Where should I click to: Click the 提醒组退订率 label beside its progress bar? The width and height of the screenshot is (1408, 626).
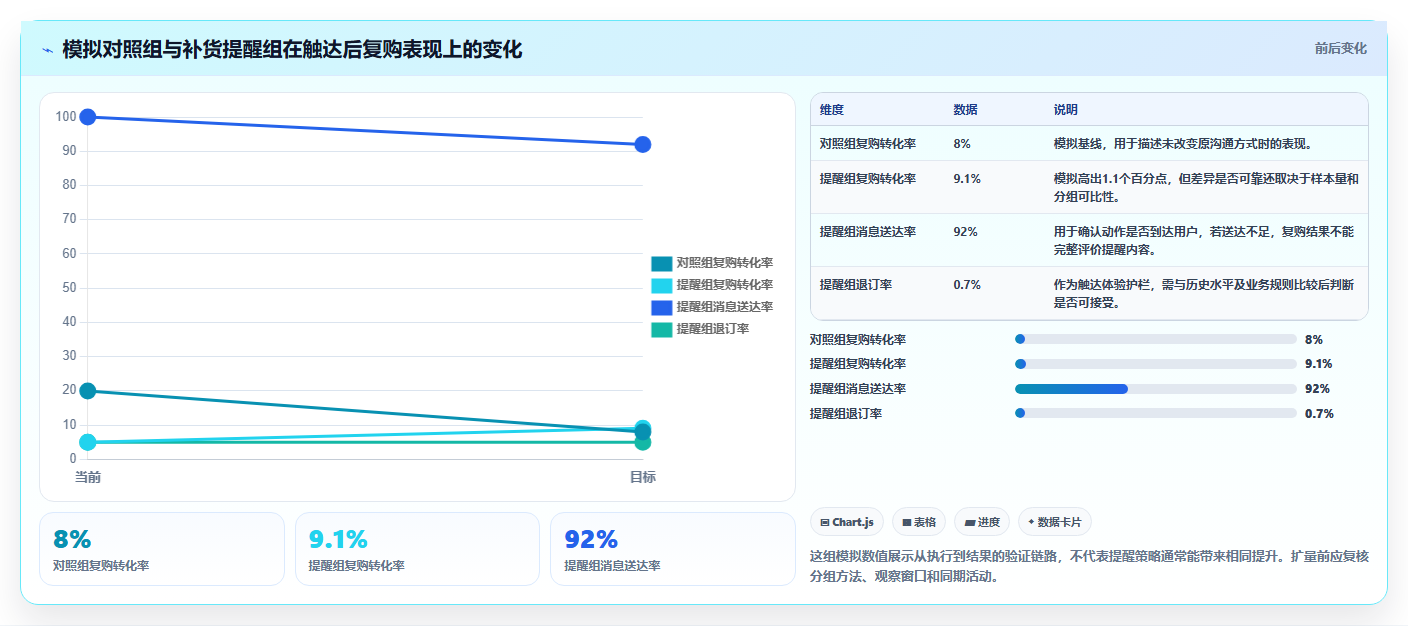click(x=846, y=413)
